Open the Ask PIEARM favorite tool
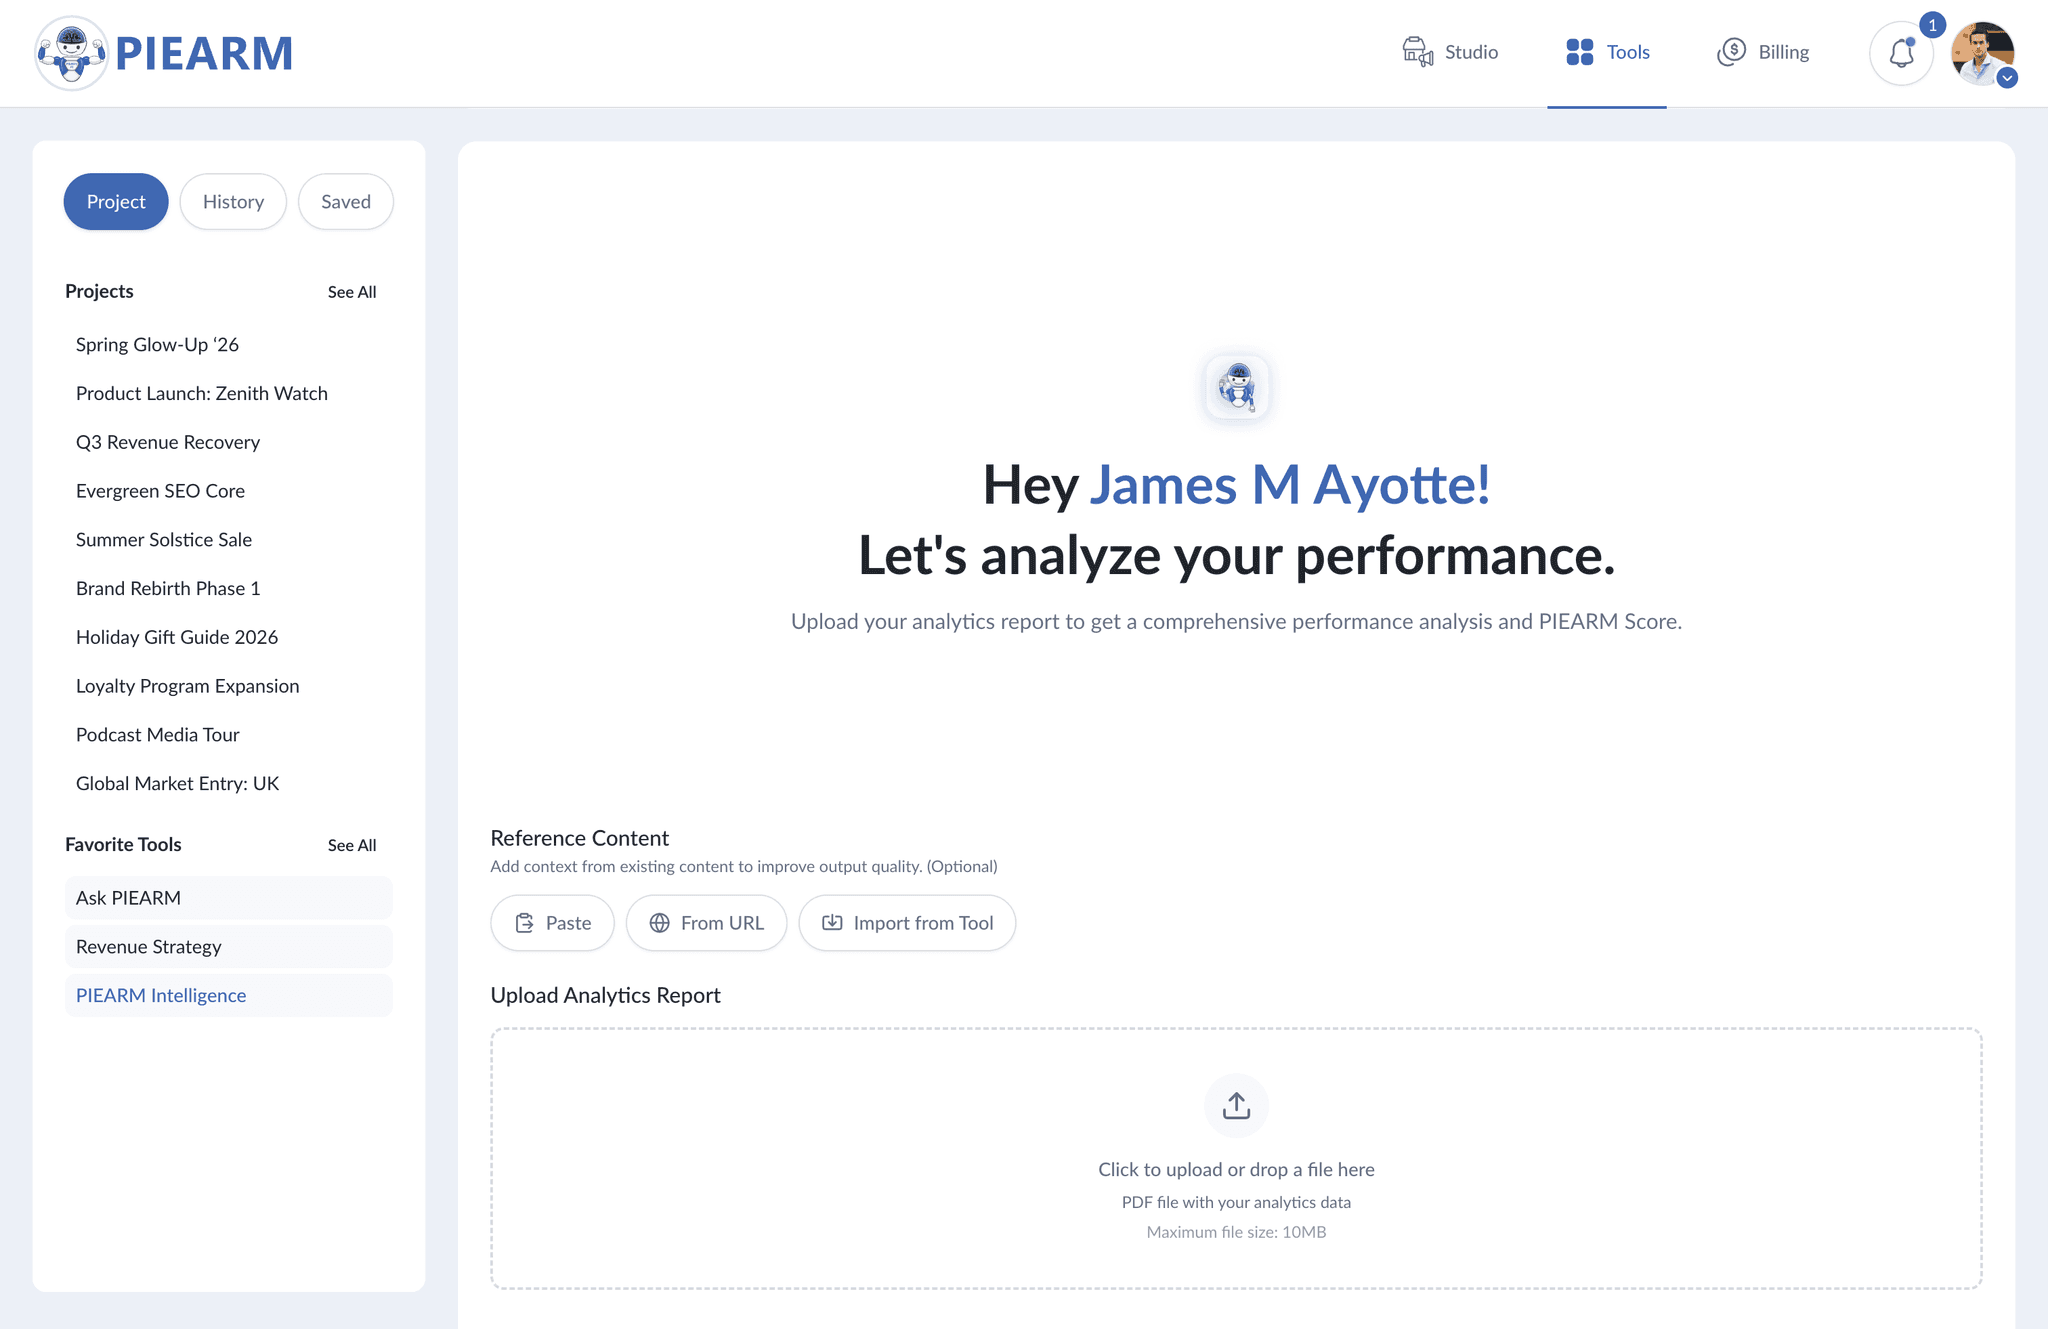This screenshot has width=2048, height=1329. click(x=229, y=898)
